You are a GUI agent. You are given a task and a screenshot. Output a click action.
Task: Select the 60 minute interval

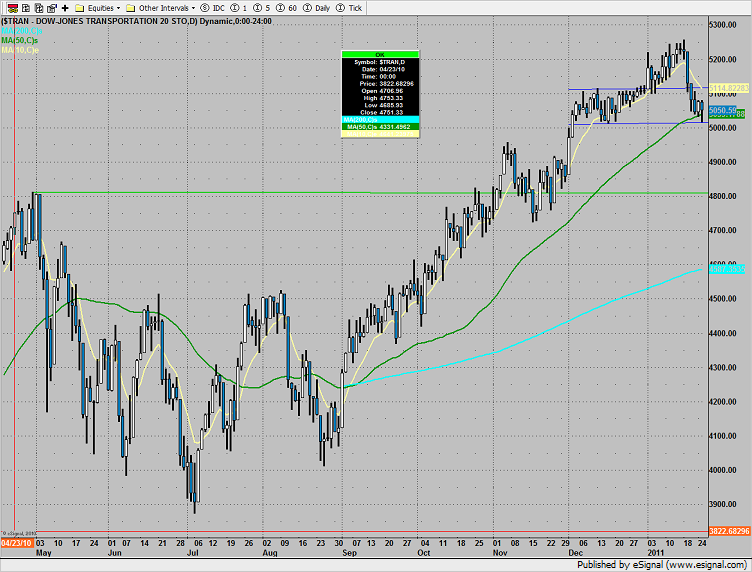click(287, 8)
